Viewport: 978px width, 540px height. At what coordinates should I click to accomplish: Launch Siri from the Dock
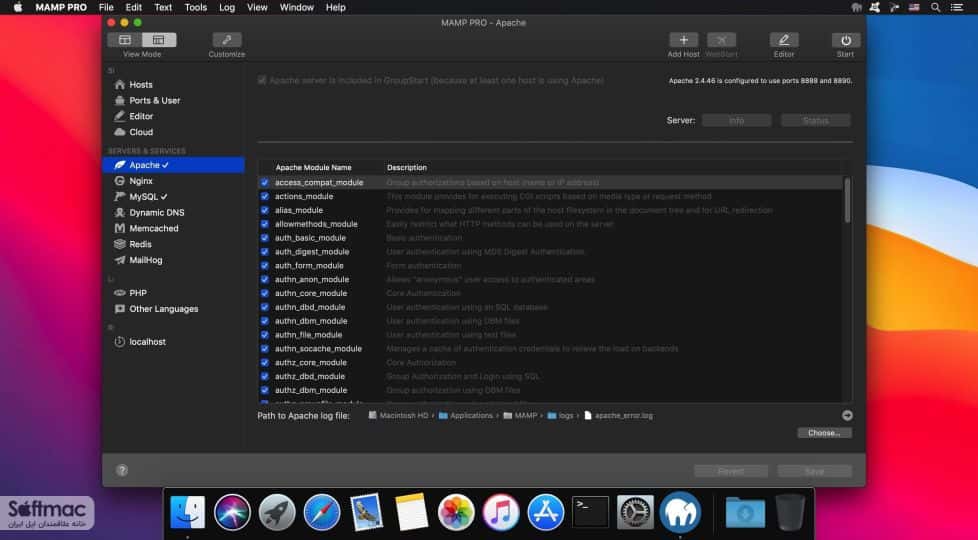point(232,512)
